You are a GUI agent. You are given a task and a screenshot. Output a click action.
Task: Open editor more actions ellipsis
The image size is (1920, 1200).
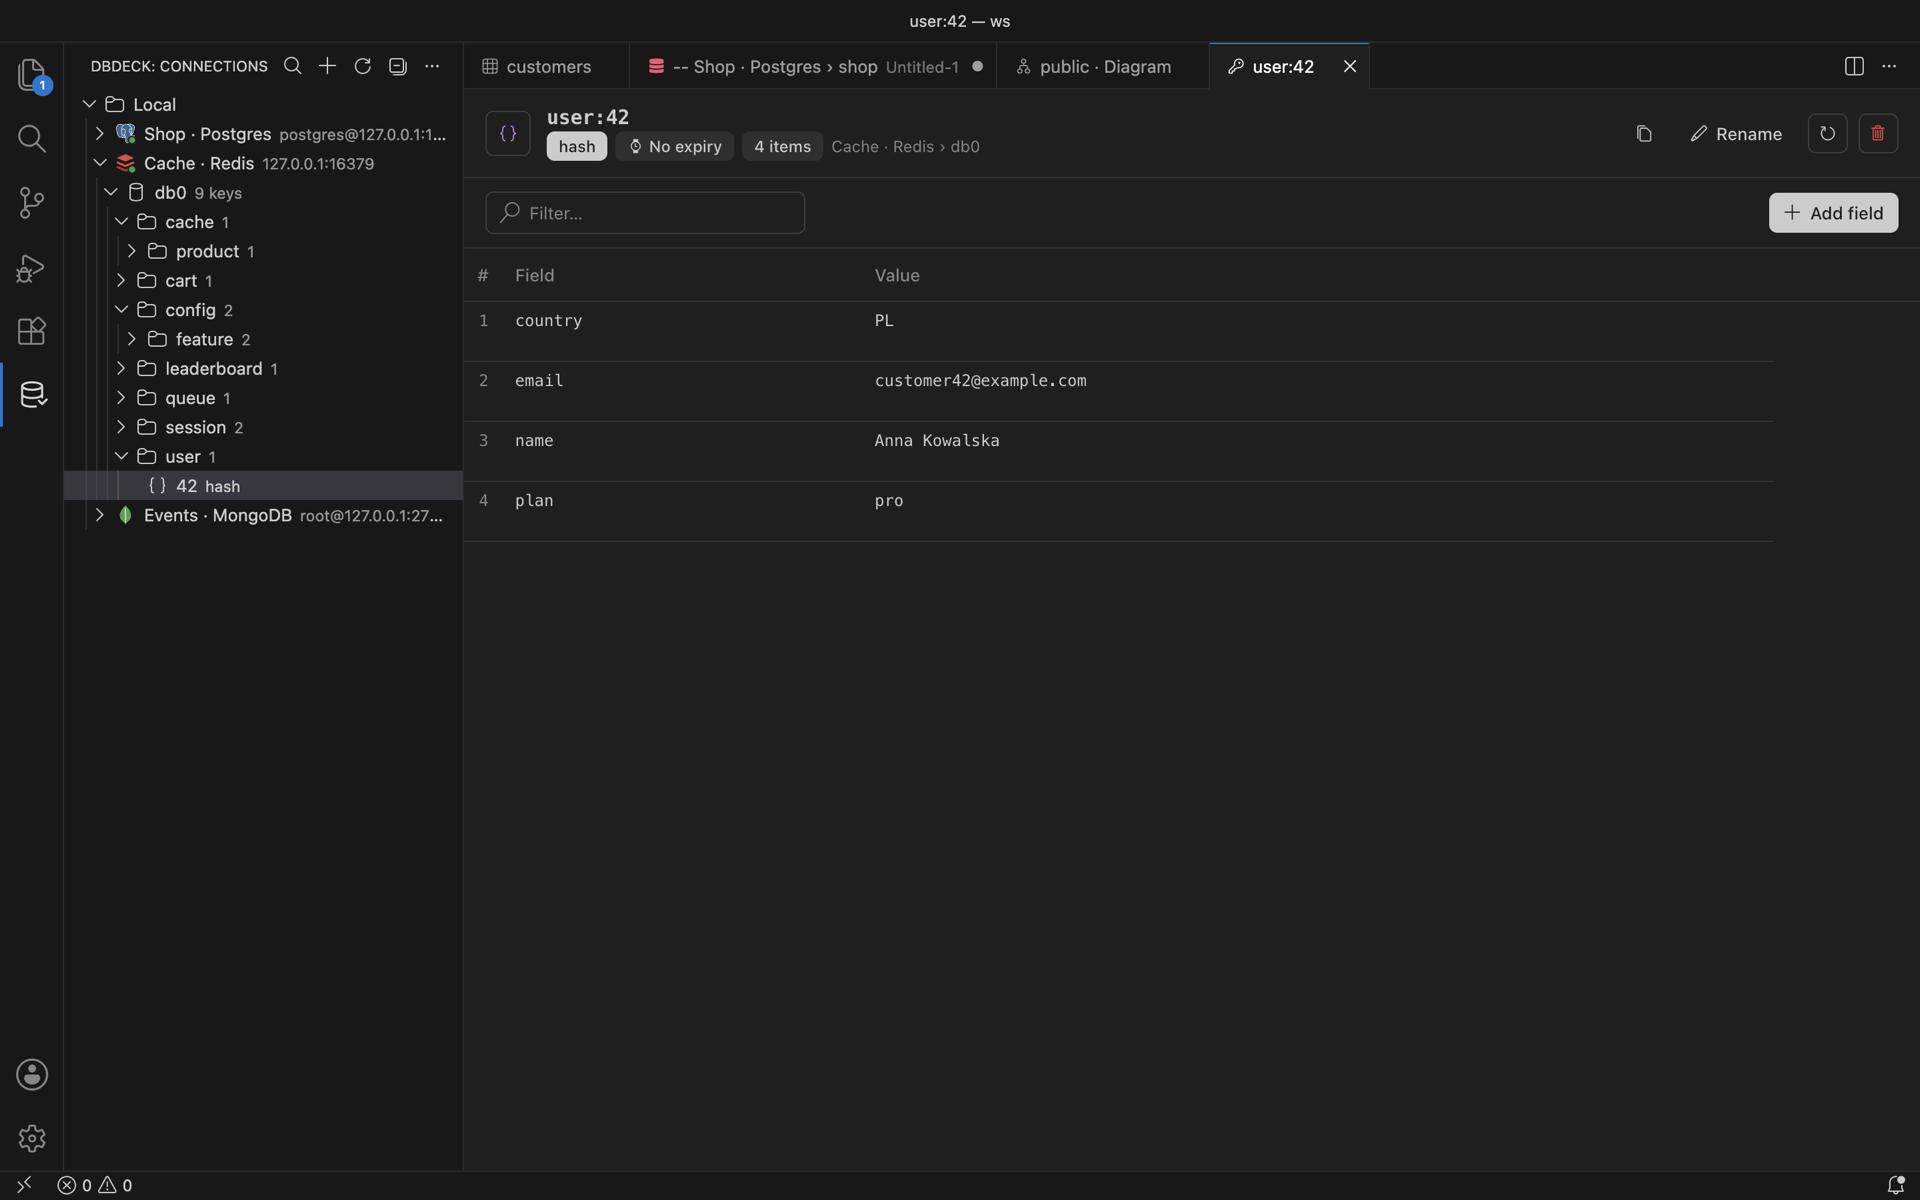pyautogui.click(x=1889, y=66)
